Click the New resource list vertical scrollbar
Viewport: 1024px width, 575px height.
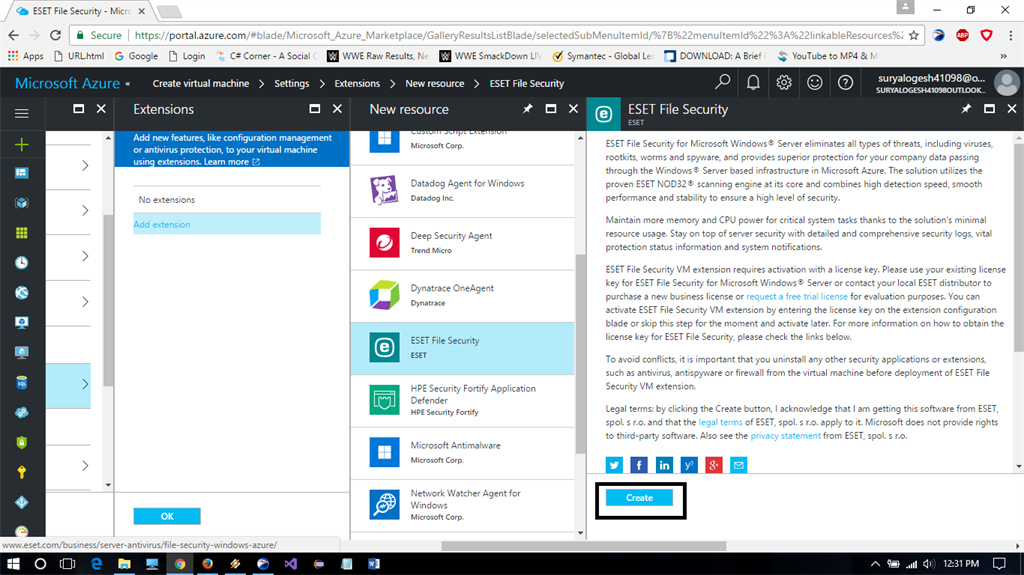(580, 353)
